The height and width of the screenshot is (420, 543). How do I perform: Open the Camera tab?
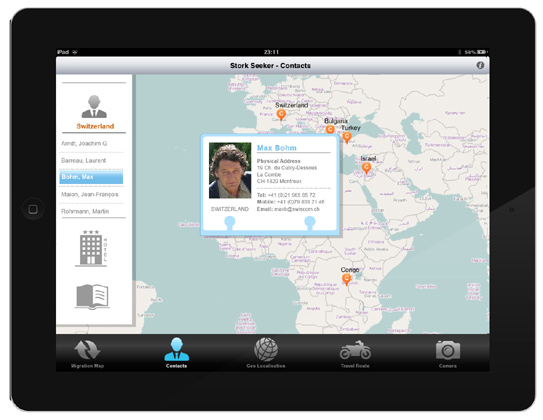coord(448,354)
